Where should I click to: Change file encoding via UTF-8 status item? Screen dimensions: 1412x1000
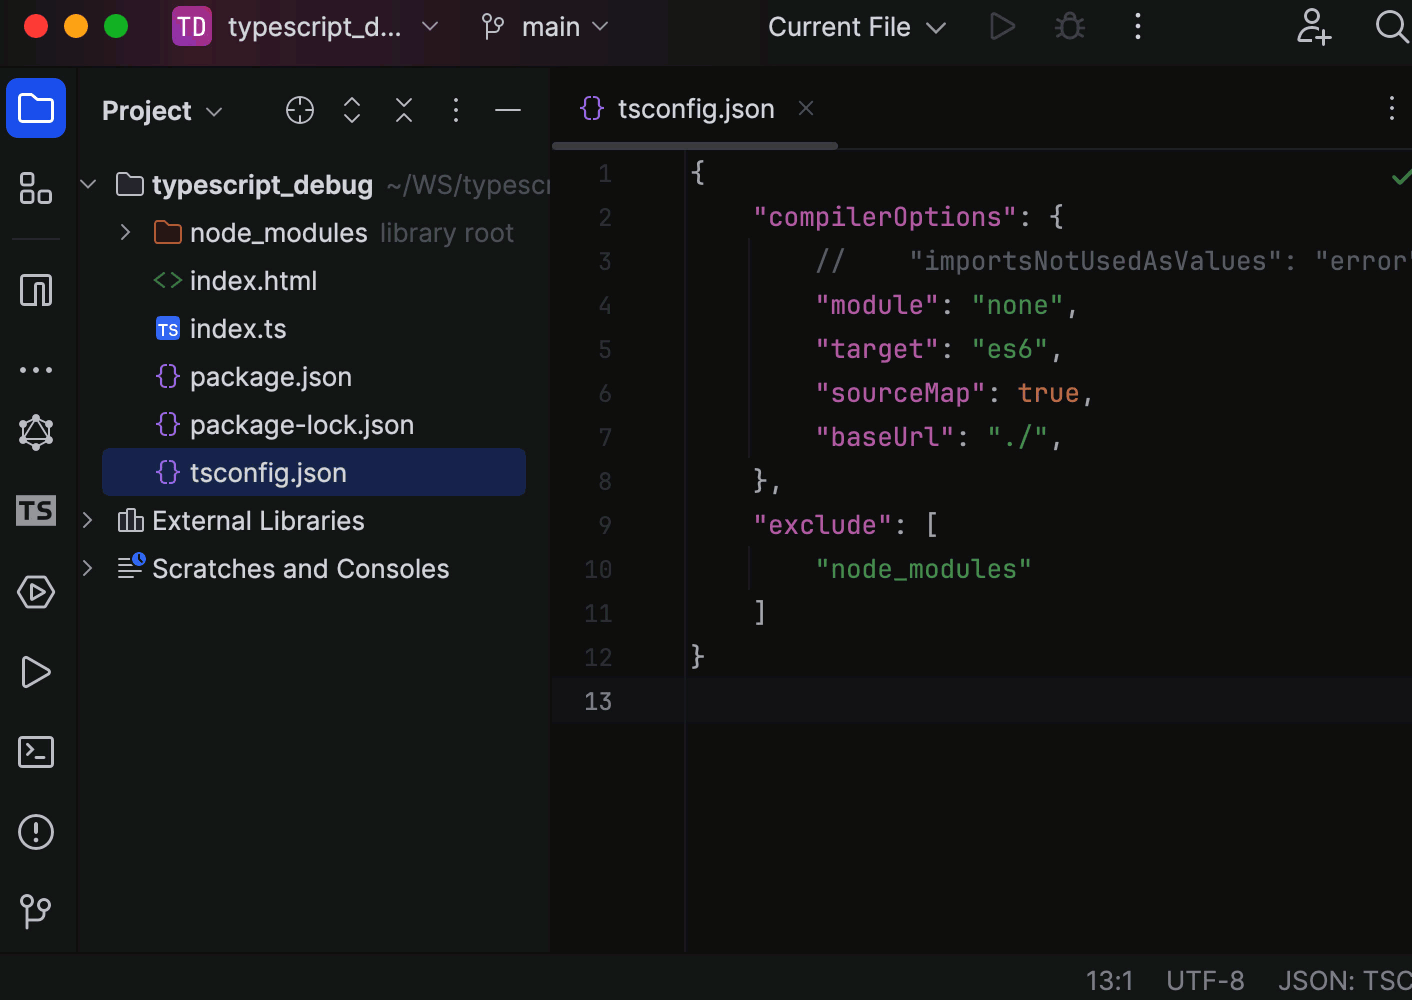(x=1205, y=980)
